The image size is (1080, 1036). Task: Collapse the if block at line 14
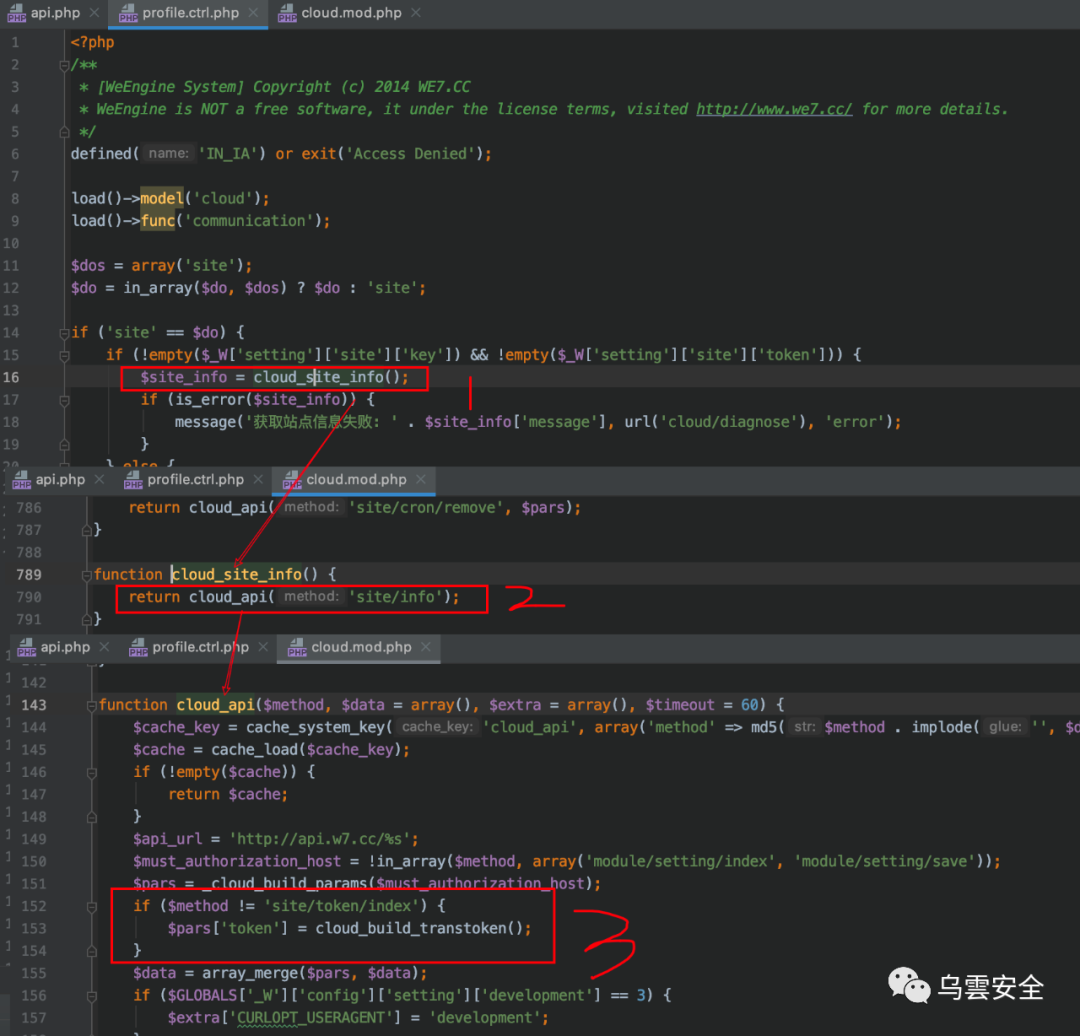coord(64,333)
